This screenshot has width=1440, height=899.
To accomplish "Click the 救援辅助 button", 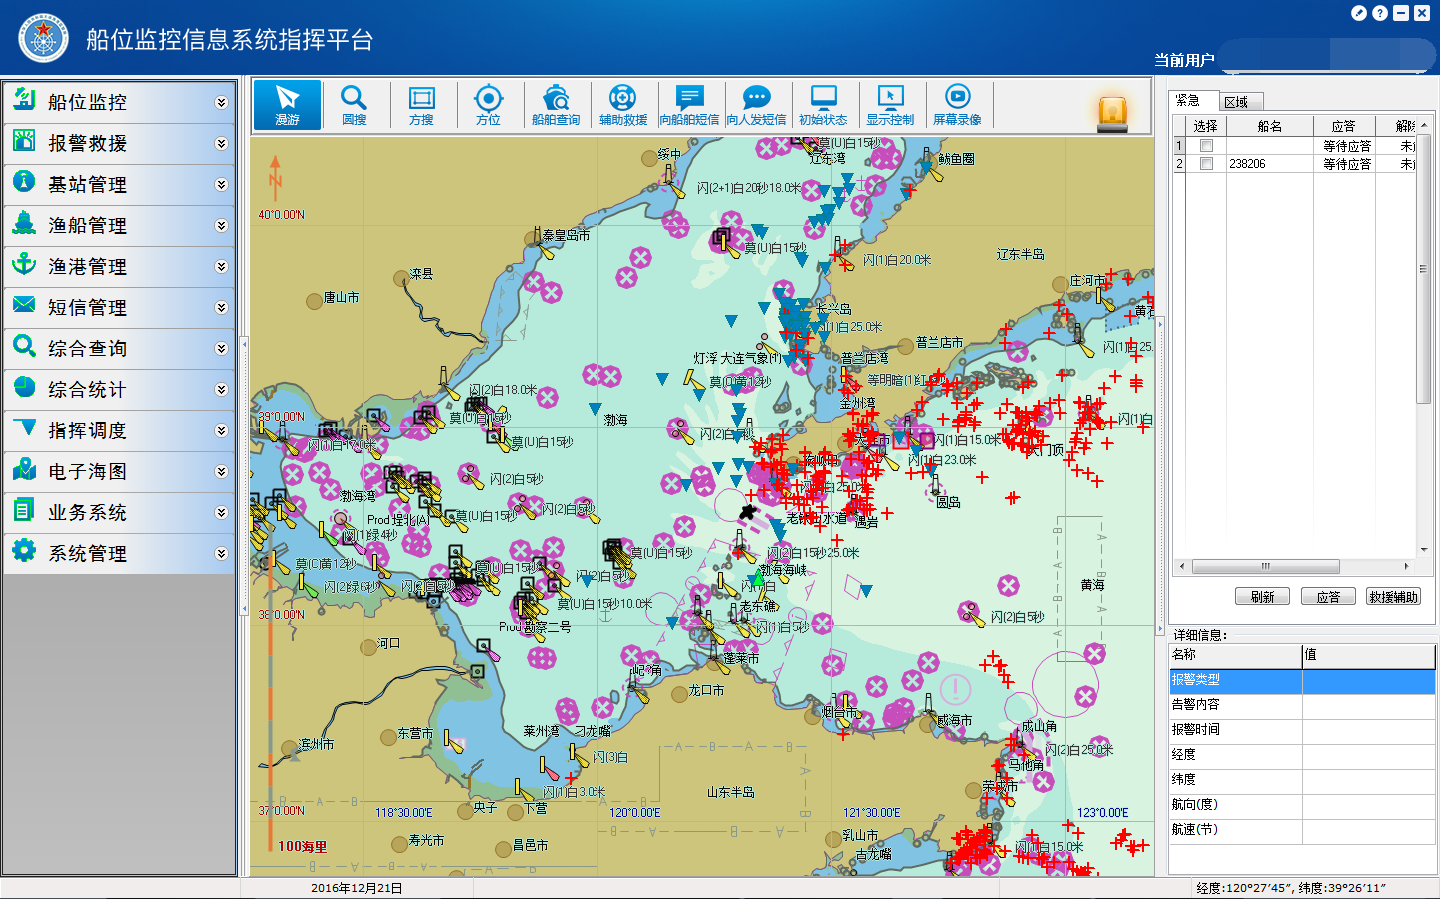I will click(1394, 596).
